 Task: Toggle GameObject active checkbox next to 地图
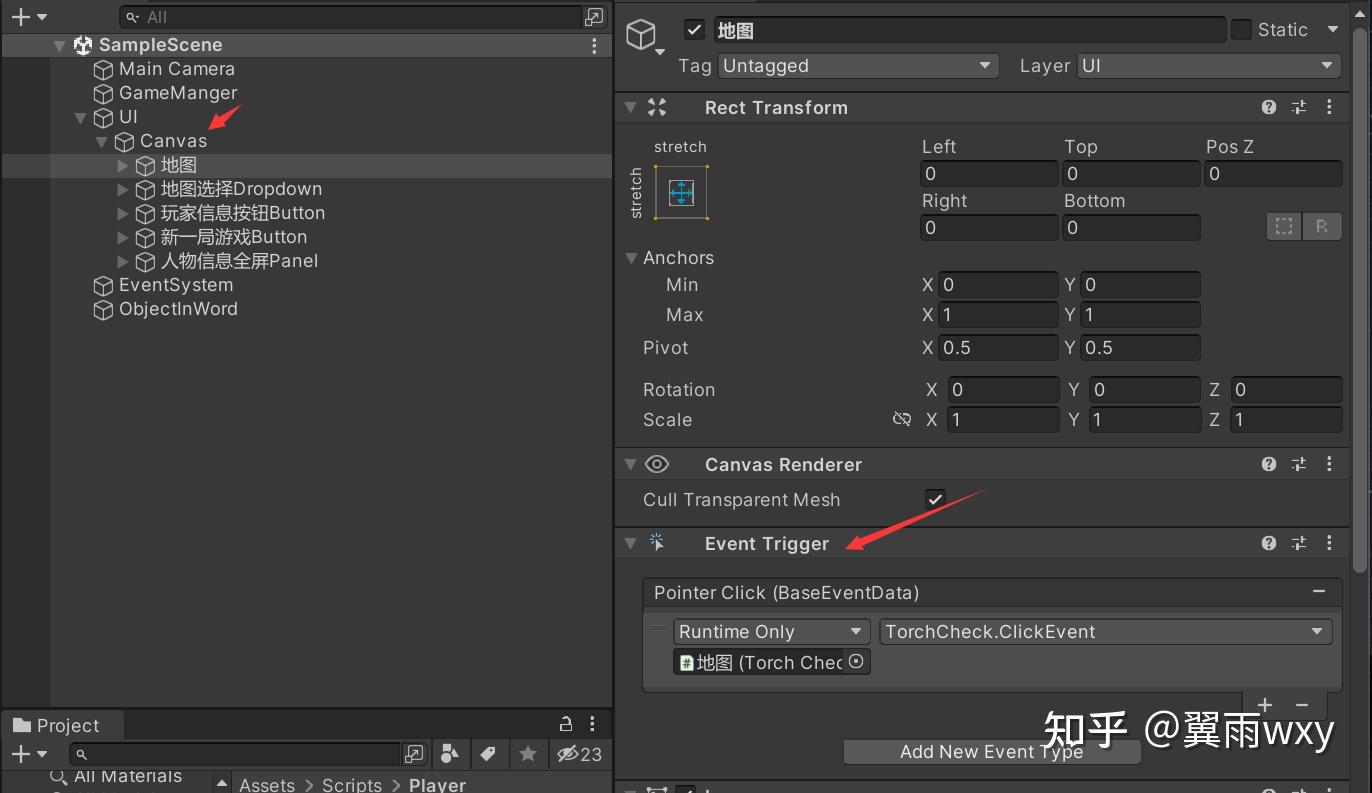click(695, 30)
